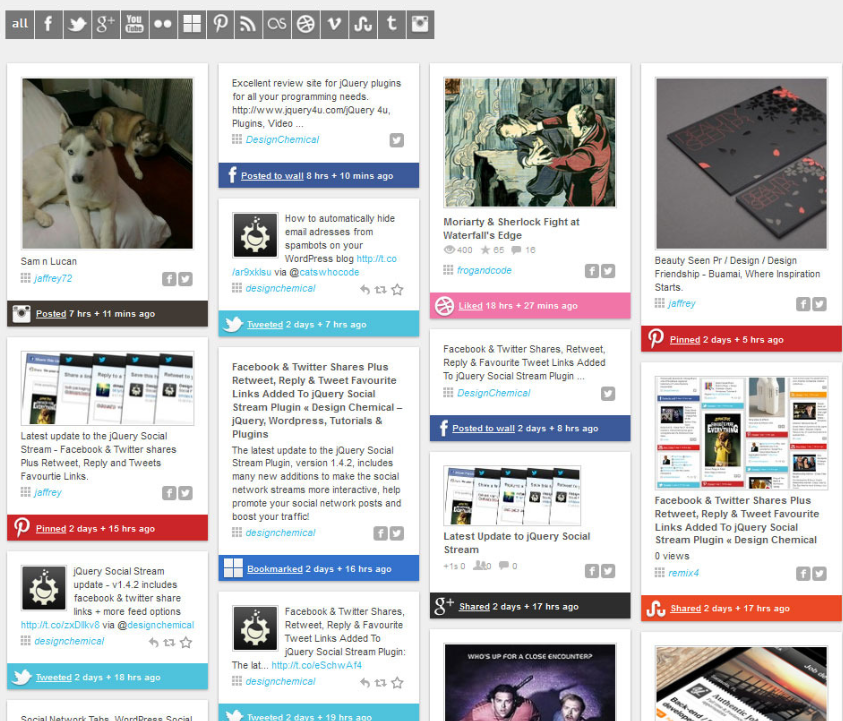This screenshot has width=843, height=721.
Task: Share 'Beauty Seen Pr' pin on Facebook
Action: coord(803,304)
